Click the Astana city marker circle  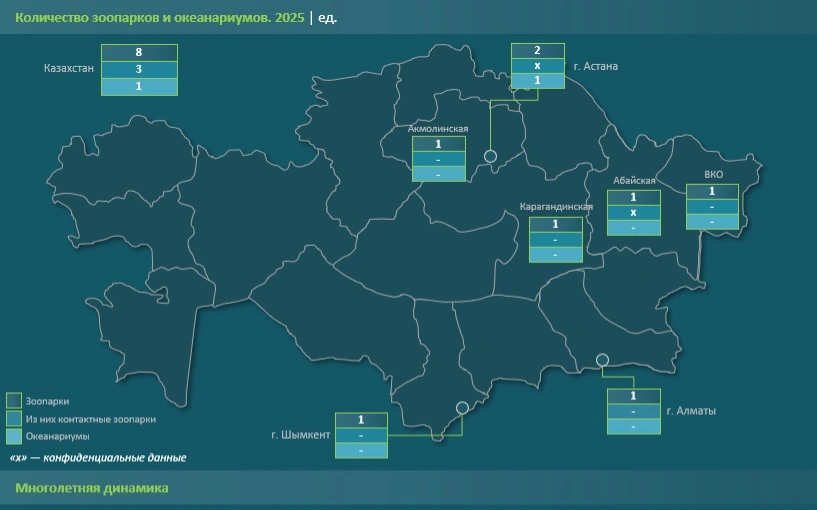tap(490, 156)
